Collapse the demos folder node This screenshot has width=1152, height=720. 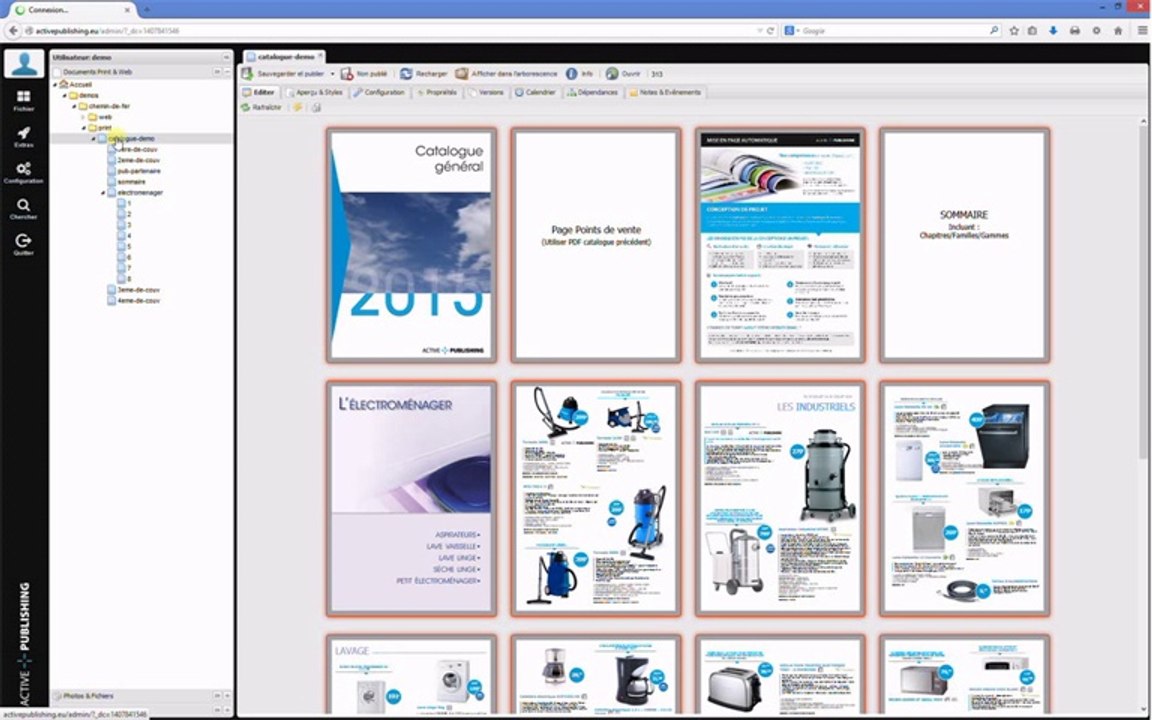click(65, 96)
